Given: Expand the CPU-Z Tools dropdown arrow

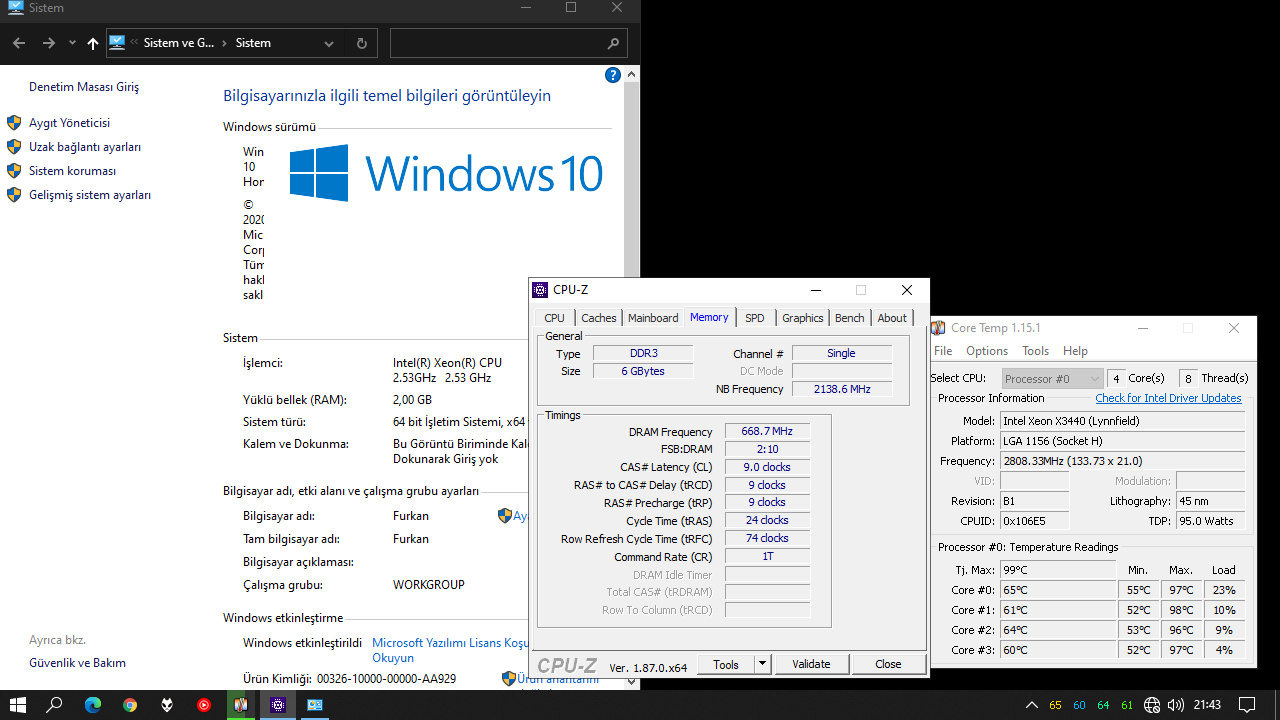Looking at the screenshot, I should point(761,664).
